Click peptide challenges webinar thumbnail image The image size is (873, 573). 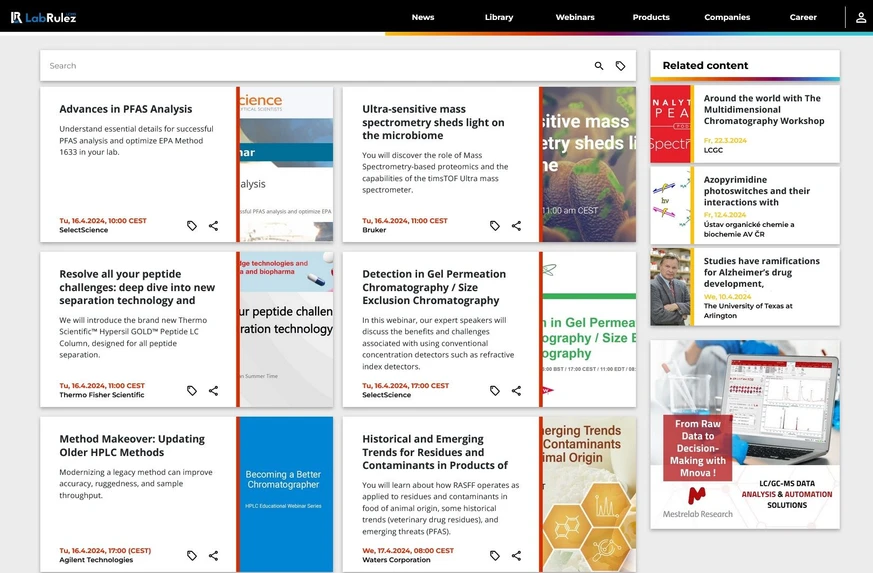[286, 329]
